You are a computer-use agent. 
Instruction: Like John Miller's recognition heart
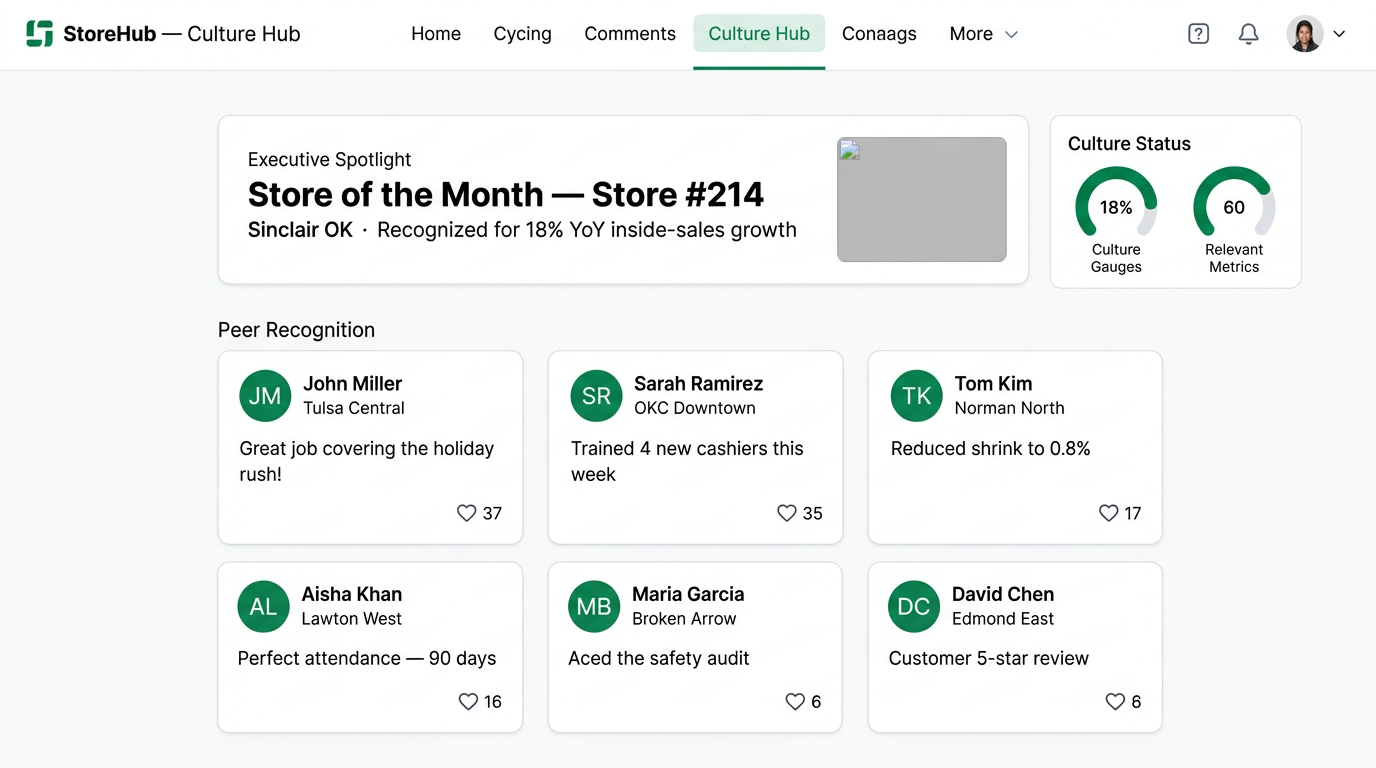coord(466,513)
